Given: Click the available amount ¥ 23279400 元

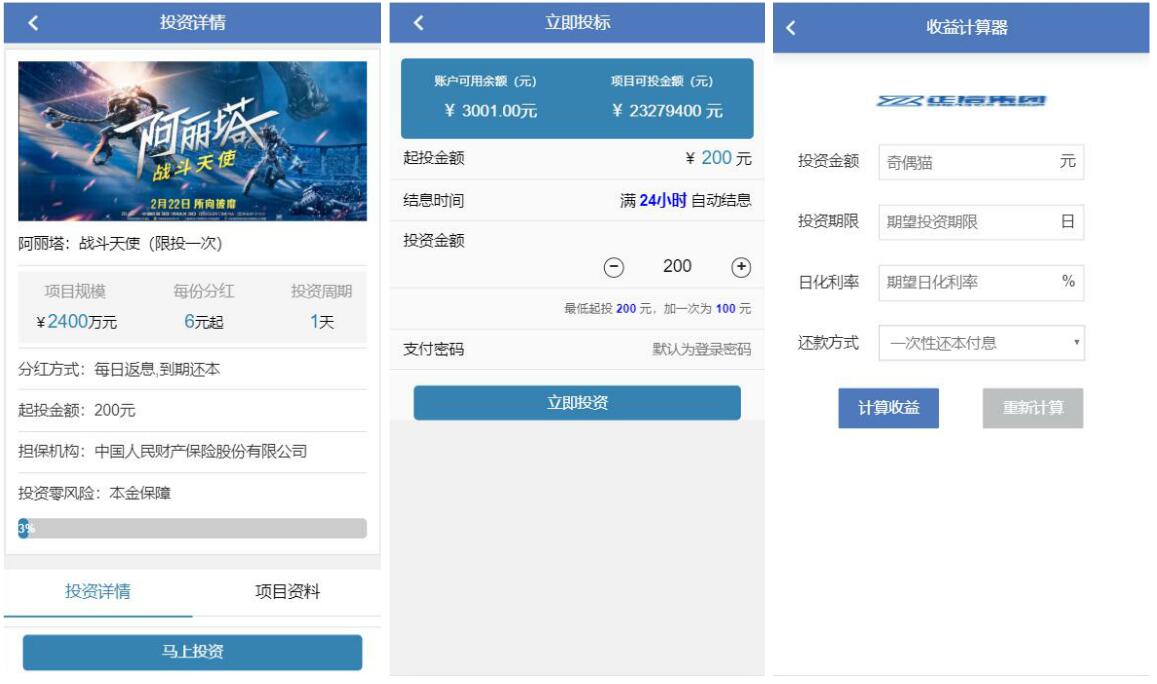Looking at the screenshot, I should click(667, 111).
